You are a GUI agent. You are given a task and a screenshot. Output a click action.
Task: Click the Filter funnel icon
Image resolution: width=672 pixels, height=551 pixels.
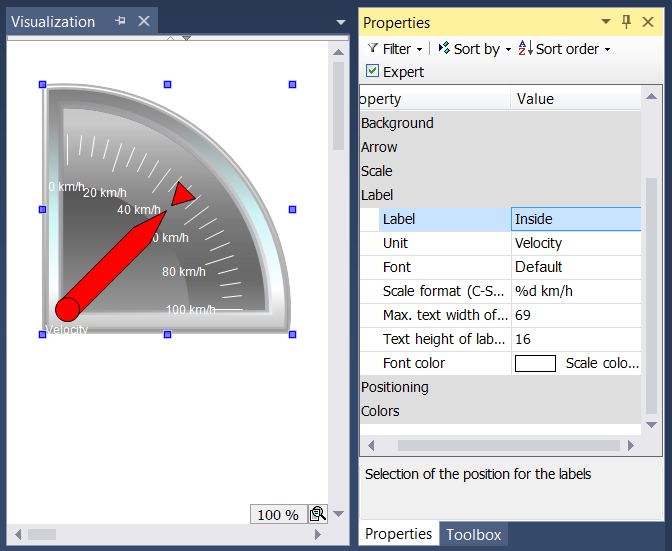[373, 48]
